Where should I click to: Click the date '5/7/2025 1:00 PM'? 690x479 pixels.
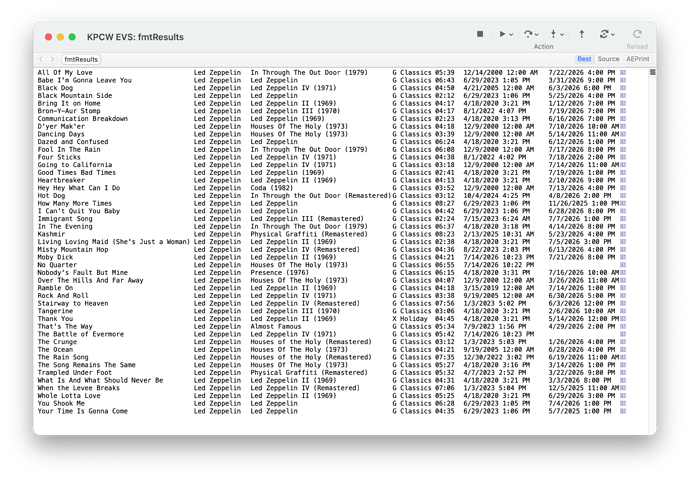tap(580, 411)
